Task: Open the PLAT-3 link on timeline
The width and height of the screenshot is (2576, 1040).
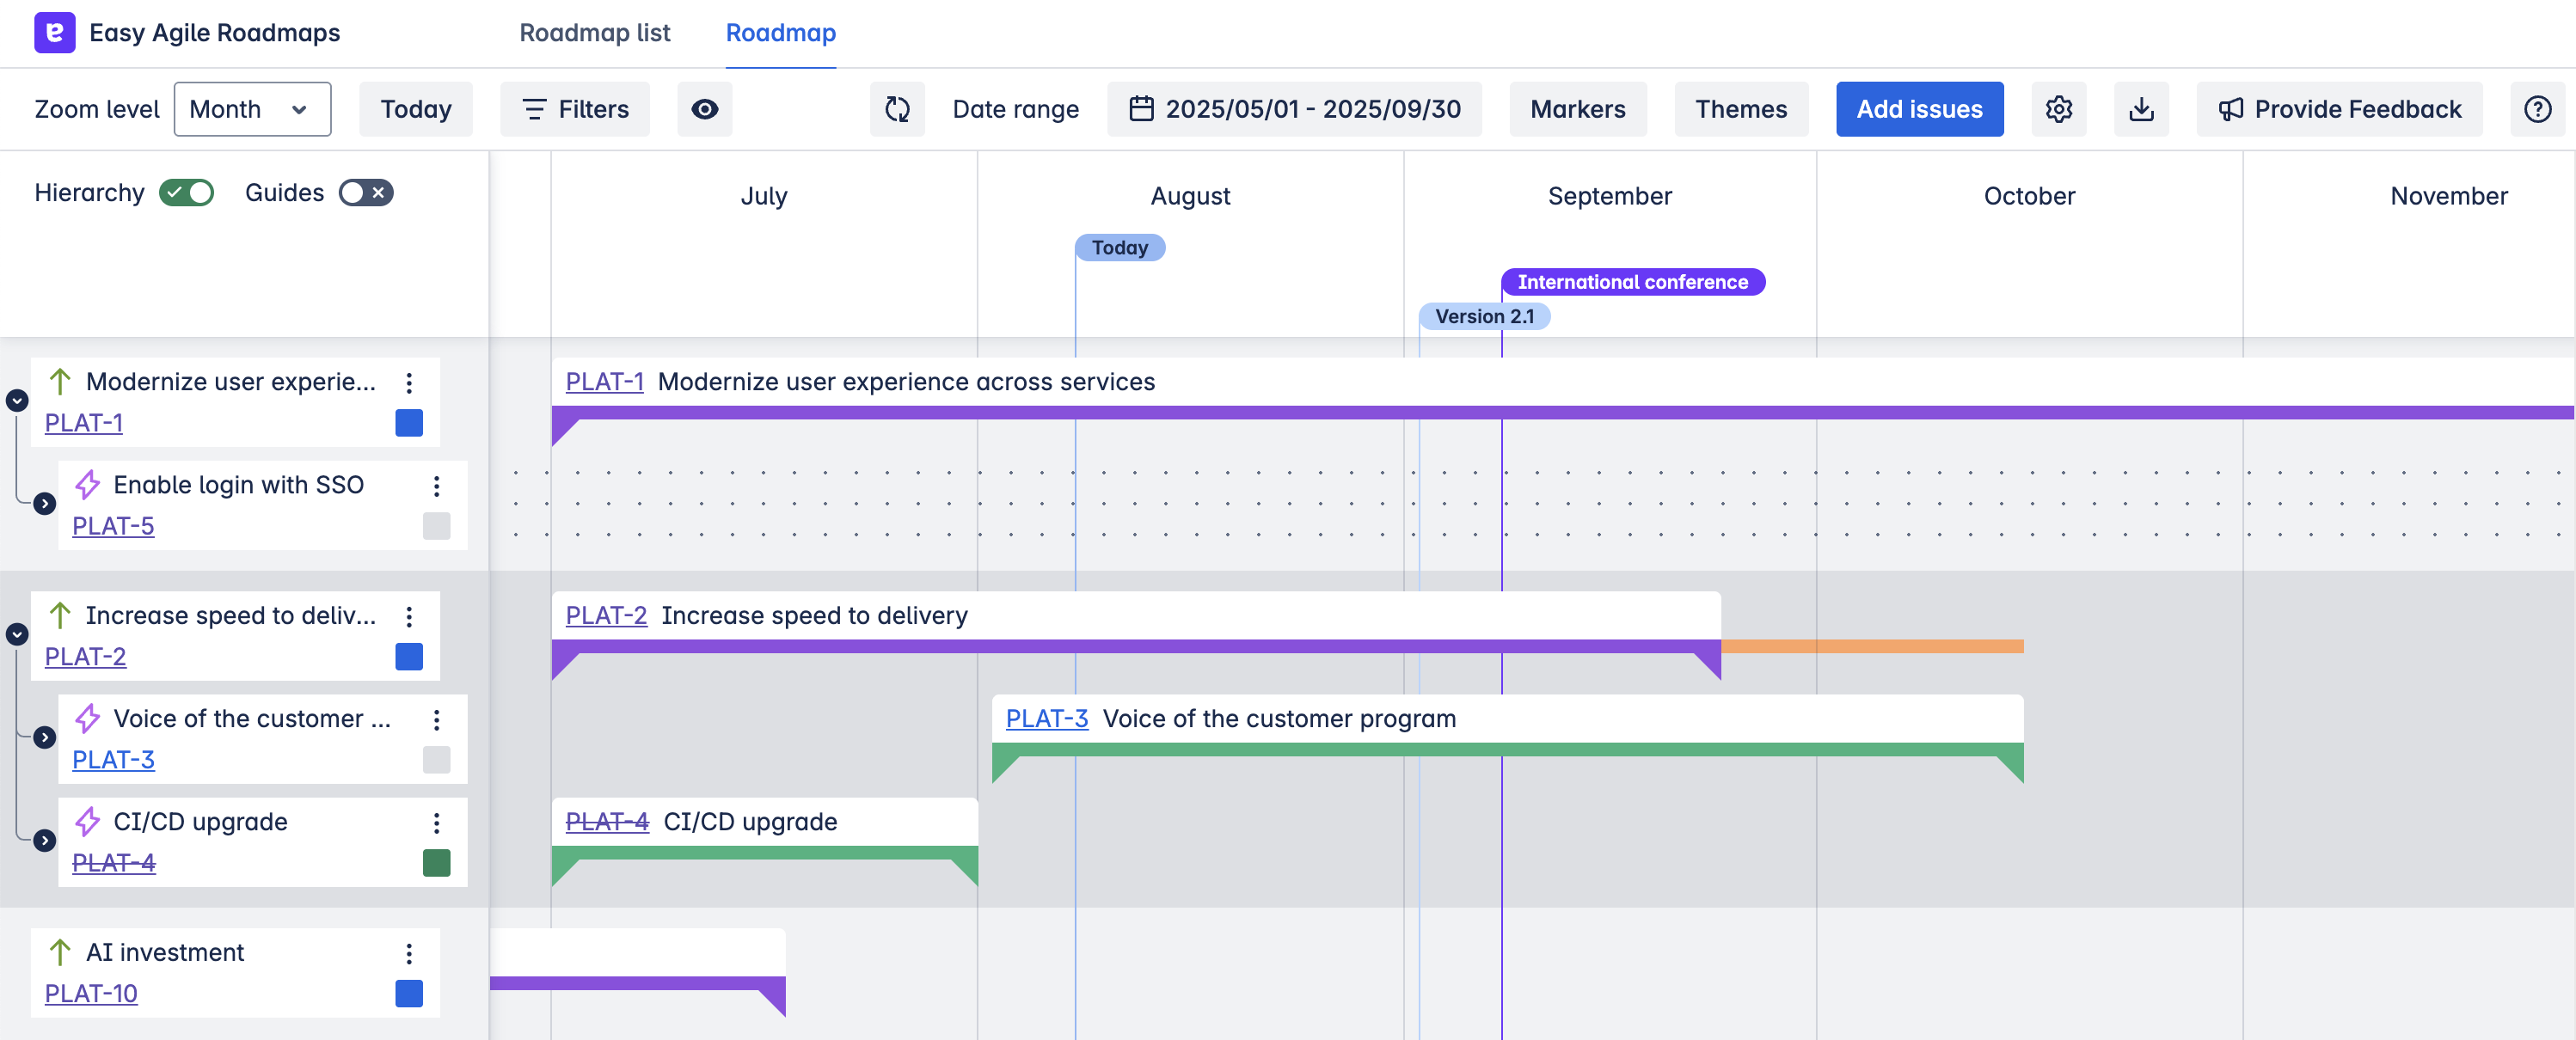Action: tap(1046, 719)
